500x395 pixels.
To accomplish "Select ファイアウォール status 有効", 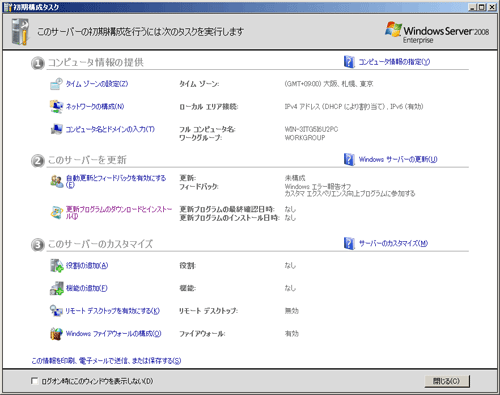I will [x=292, y=334].
